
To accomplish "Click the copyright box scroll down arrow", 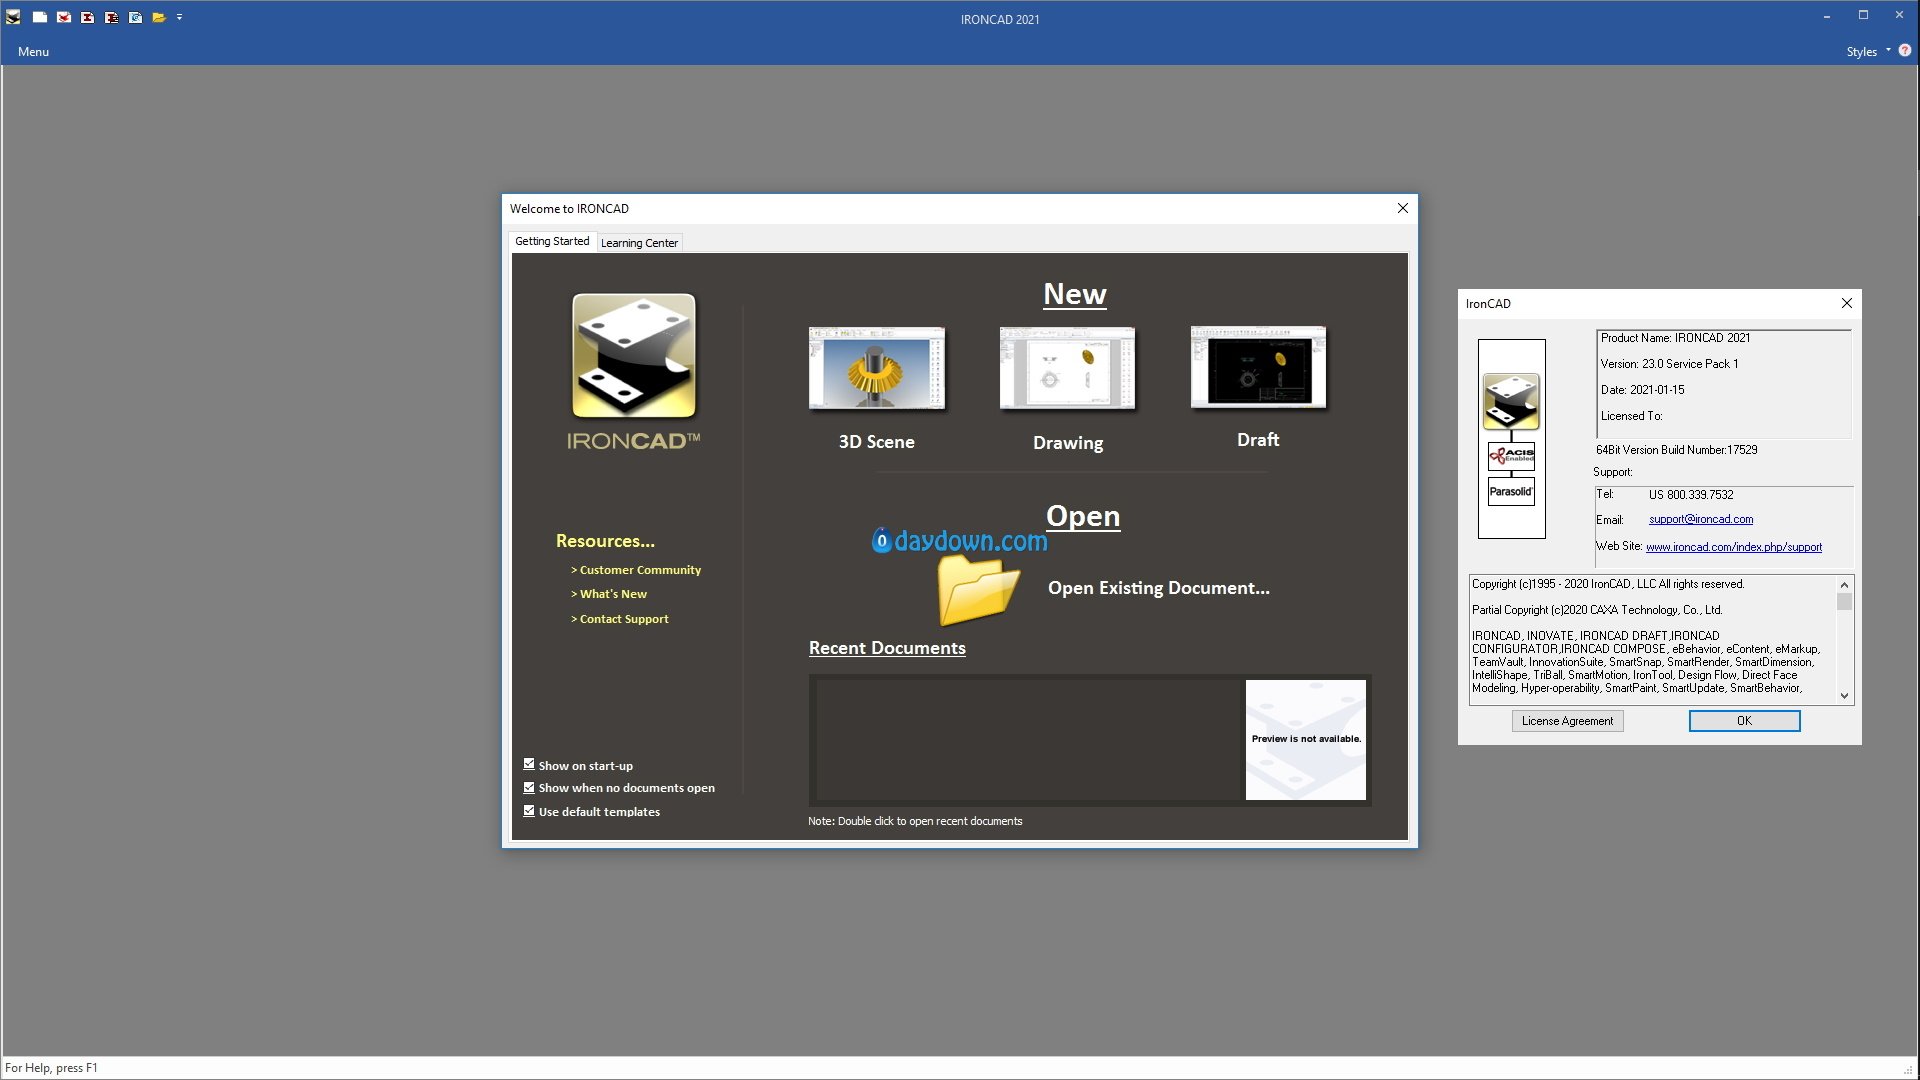I will pos(1844,696).
